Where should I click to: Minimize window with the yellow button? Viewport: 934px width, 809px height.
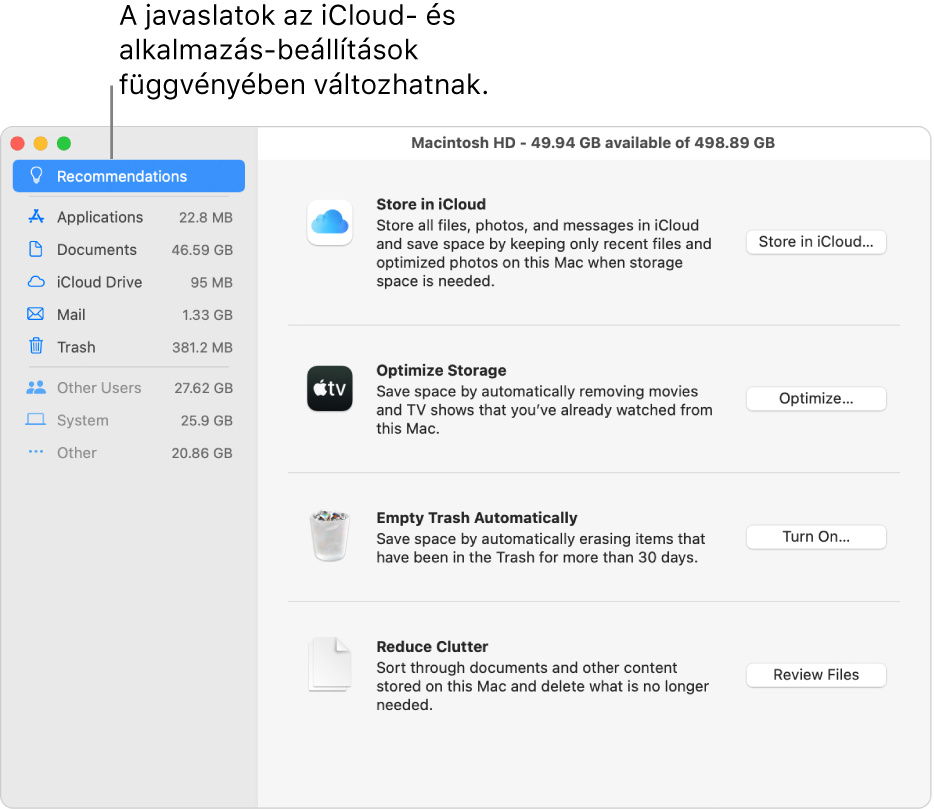pos(41,144)
